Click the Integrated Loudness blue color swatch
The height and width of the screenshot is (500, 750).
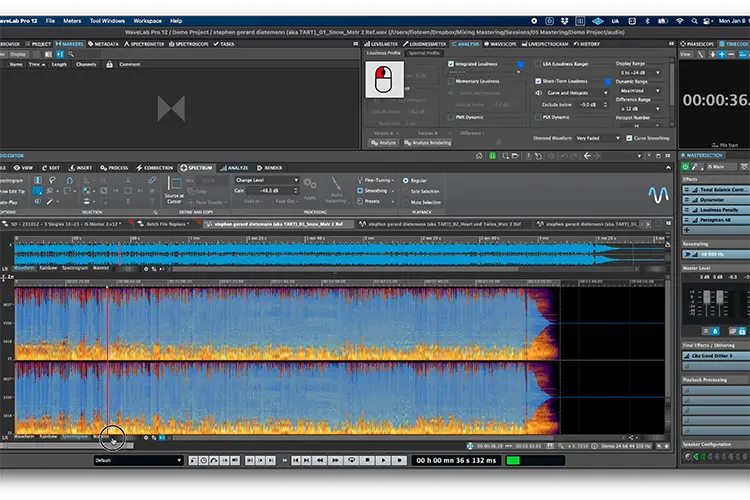(x=520, y=64)
